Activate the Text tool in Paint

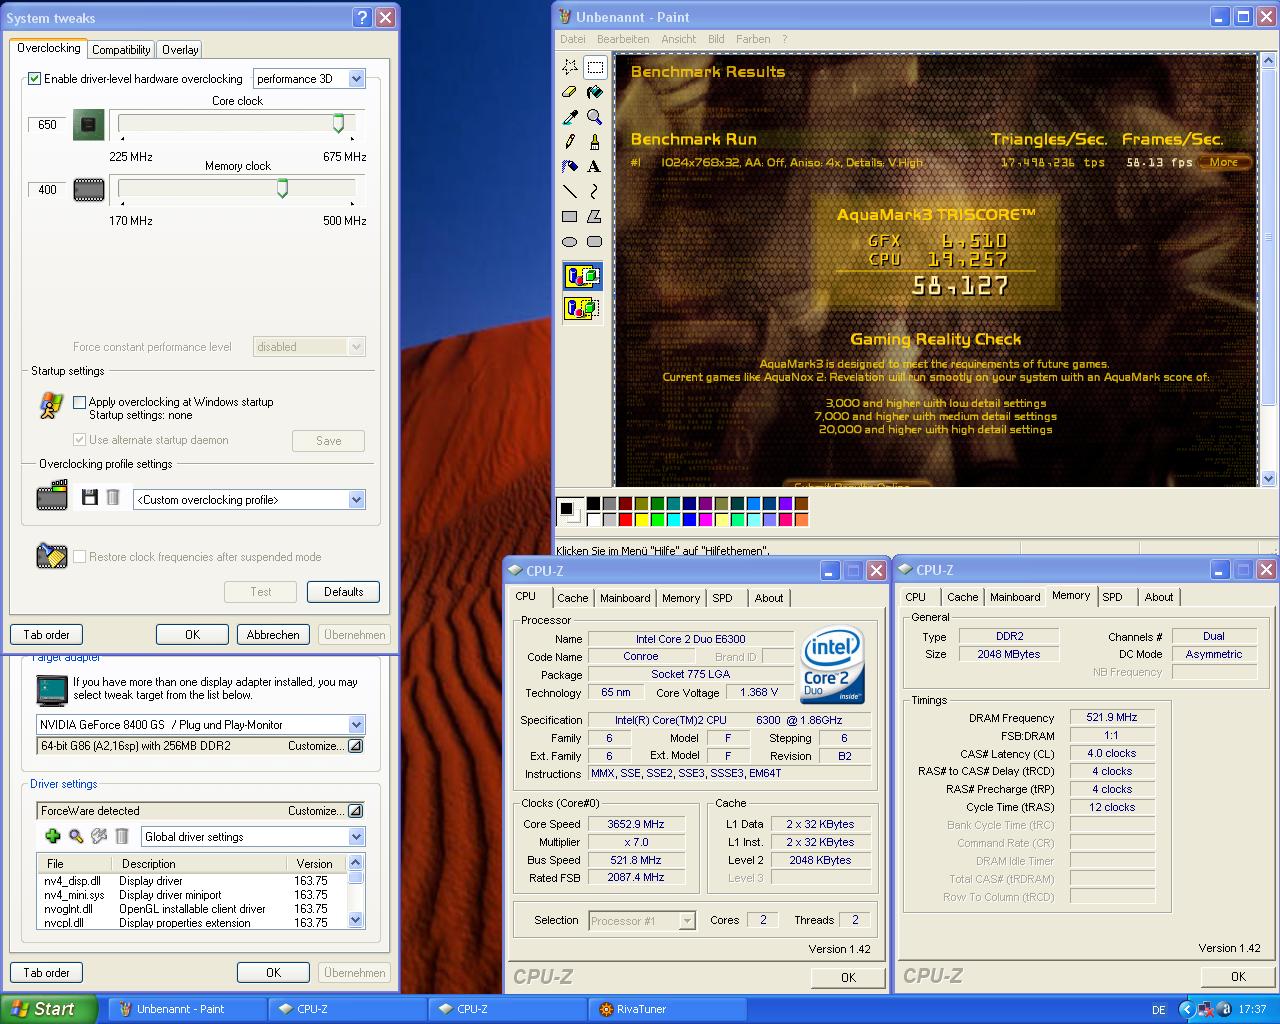(595, 167)
